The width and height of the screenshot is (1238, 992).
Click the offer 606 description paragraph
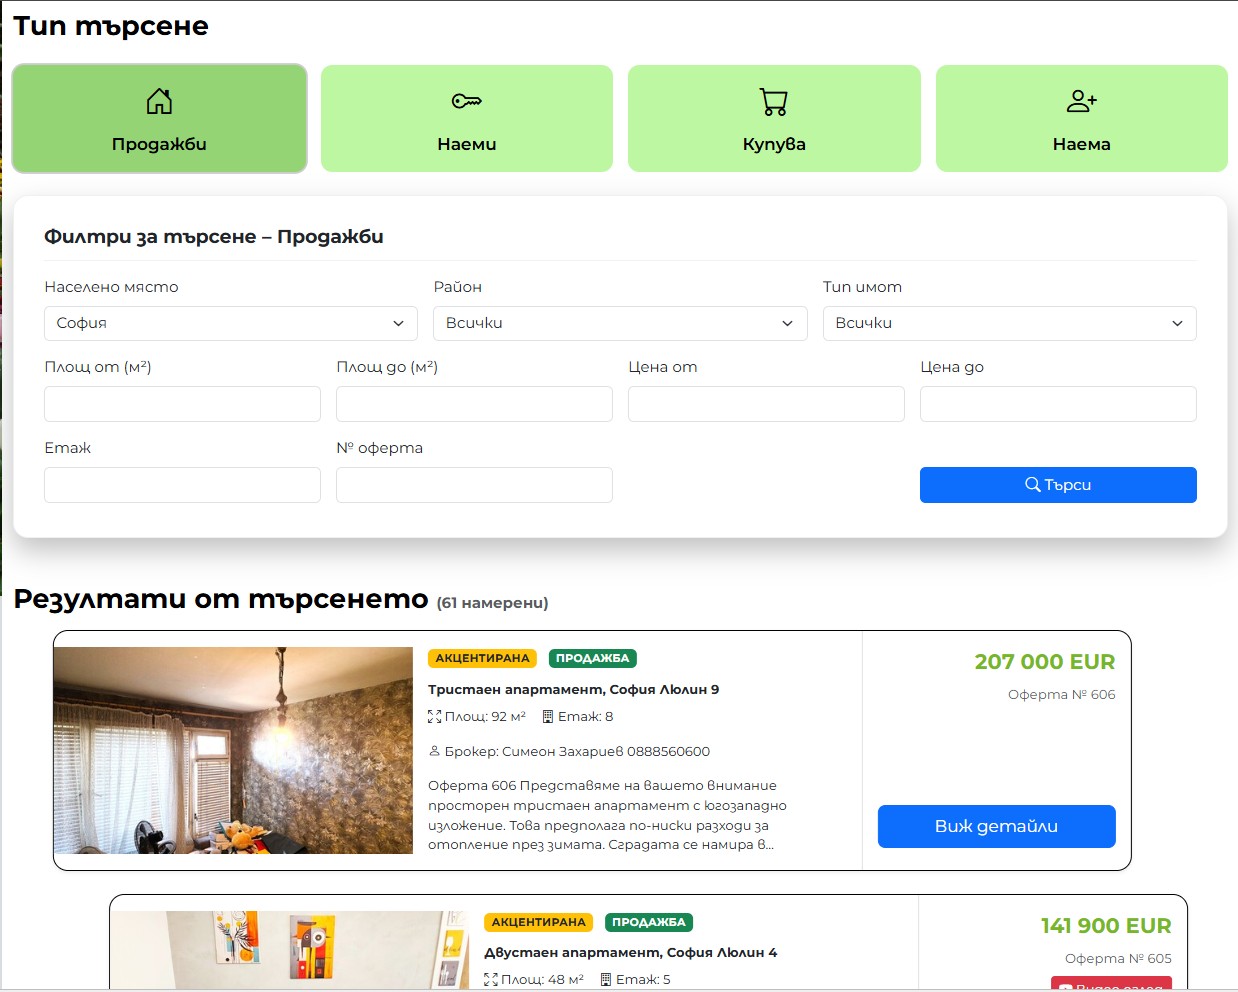(607, 815)
